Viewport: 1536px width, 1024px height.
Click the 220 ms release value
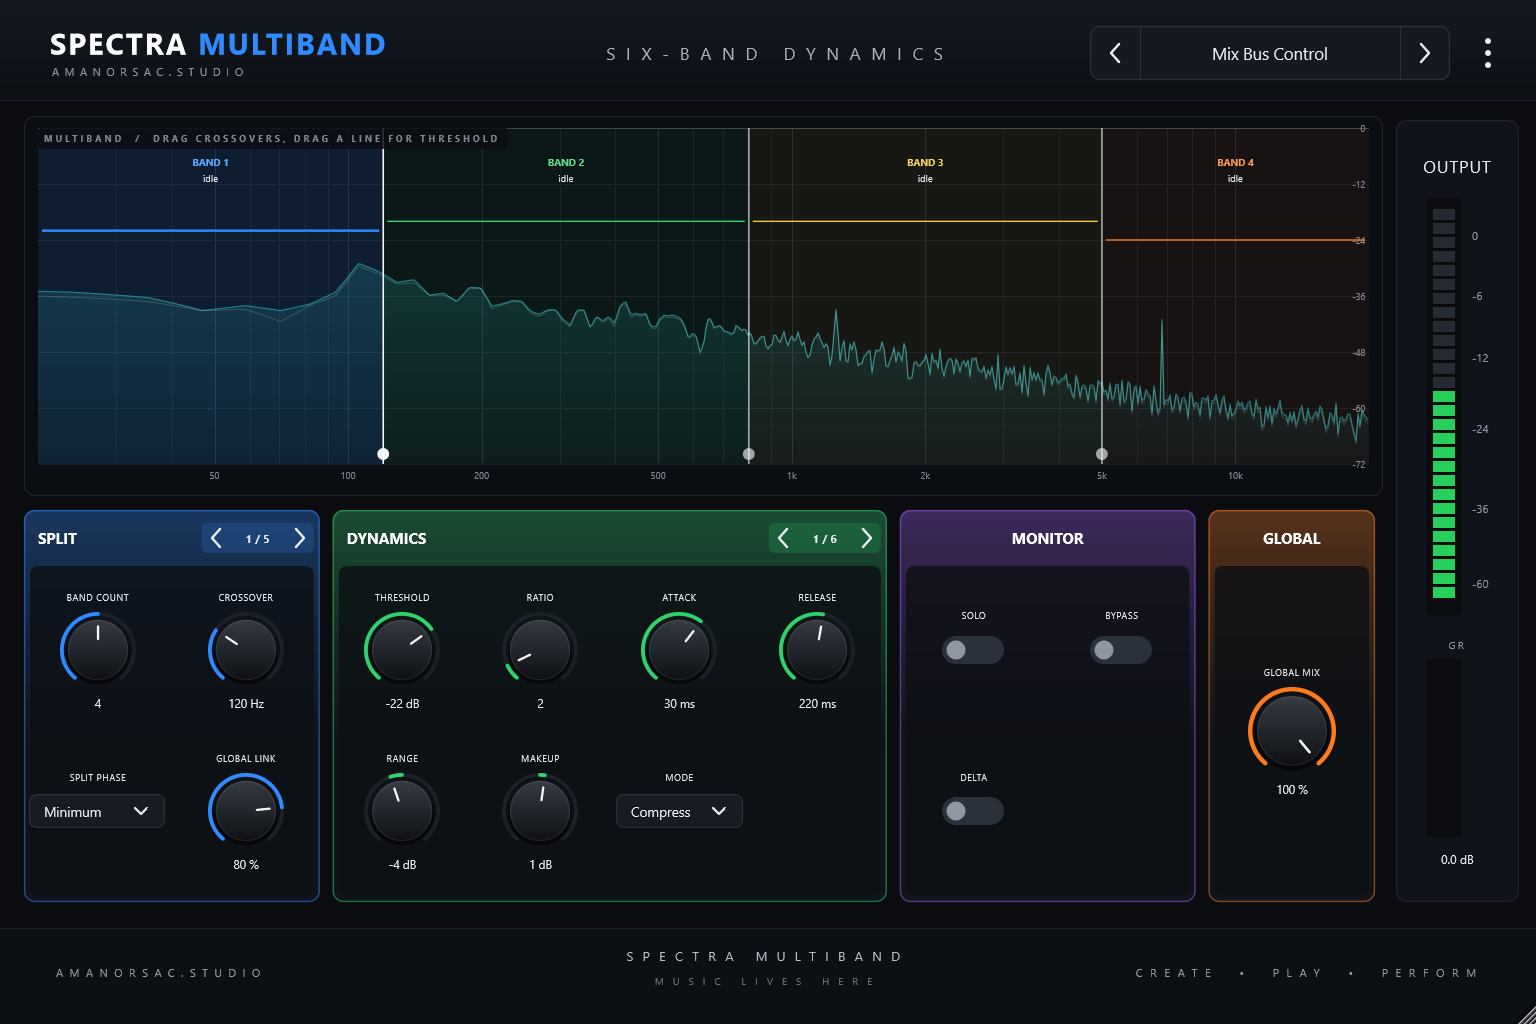pyautogui.click(x=817, y=704)
